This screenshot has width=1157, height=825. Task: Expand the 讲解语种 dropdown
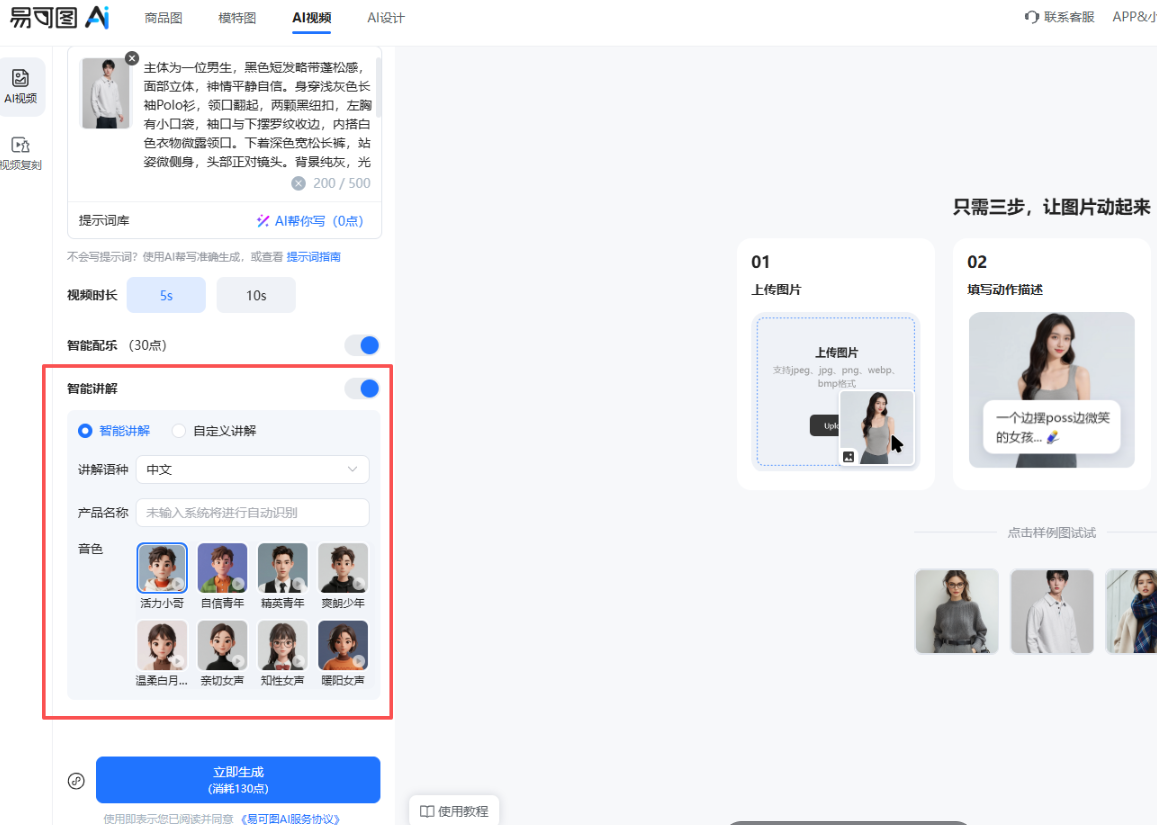tap(252, 469)
